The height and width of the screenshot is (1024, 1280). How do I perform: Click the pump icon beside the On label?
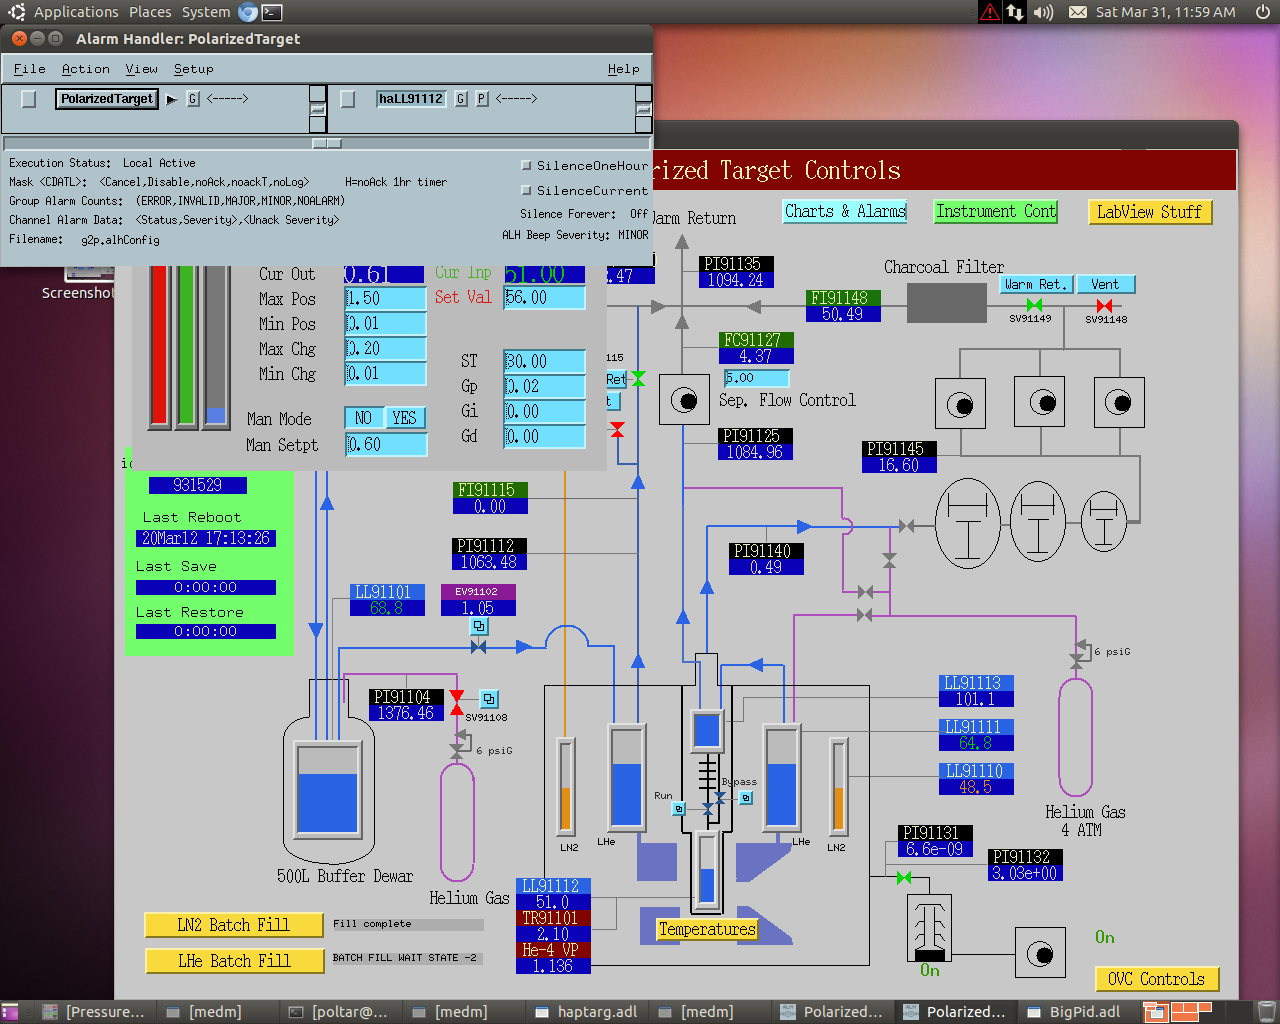[1040, 953]
